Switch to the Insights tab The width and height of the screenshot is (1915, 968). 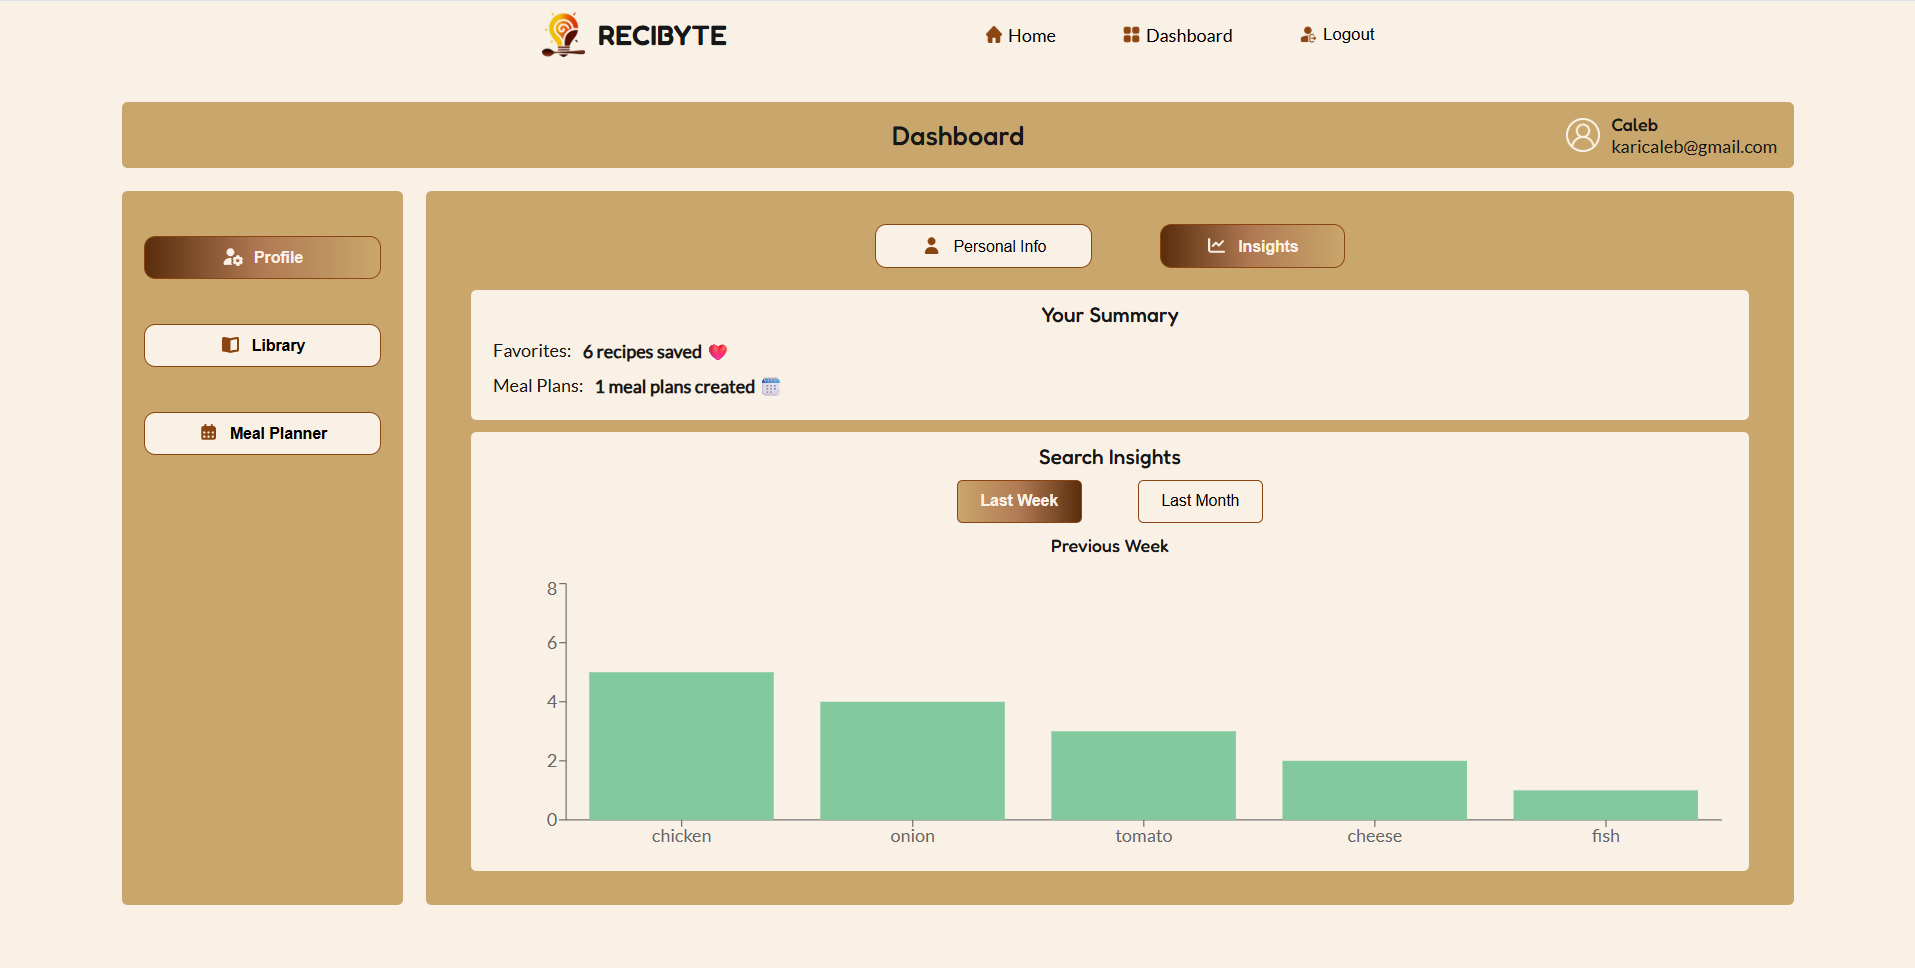click(x=1251, y=245)
